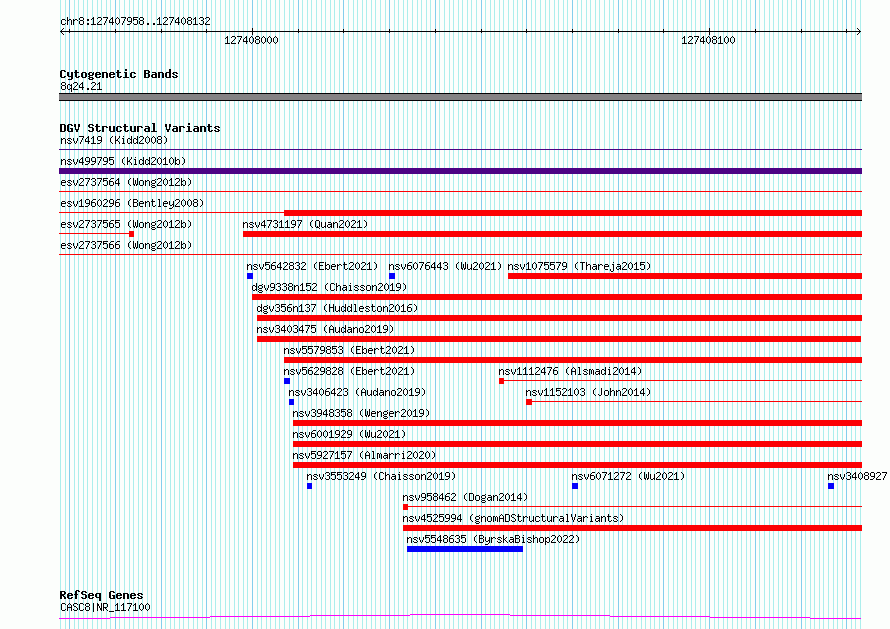Viewport: 890px width, 629px height.
Task: Click nsv6001929 (Wu2021) label
Action: 349,434
